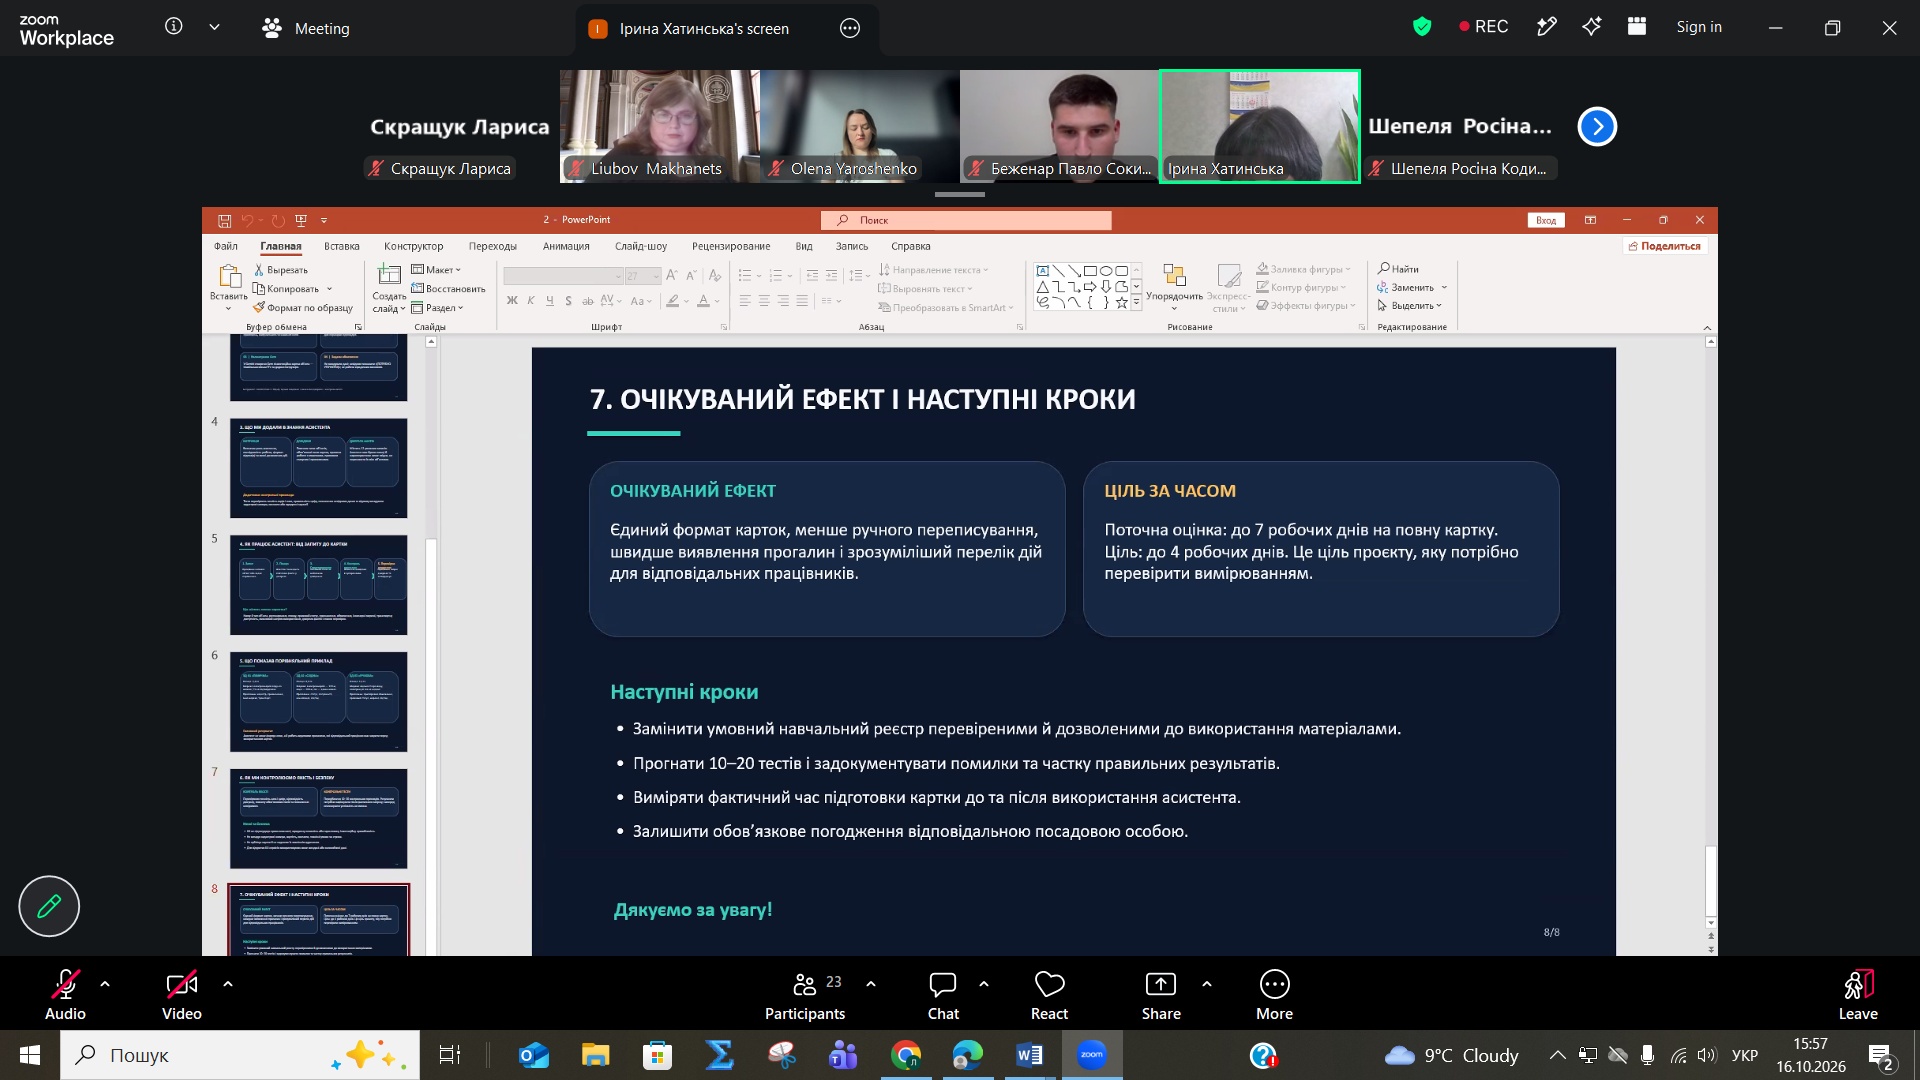
Task: Open Word from the taskbar
Action: click(x=1029, y=1055)
